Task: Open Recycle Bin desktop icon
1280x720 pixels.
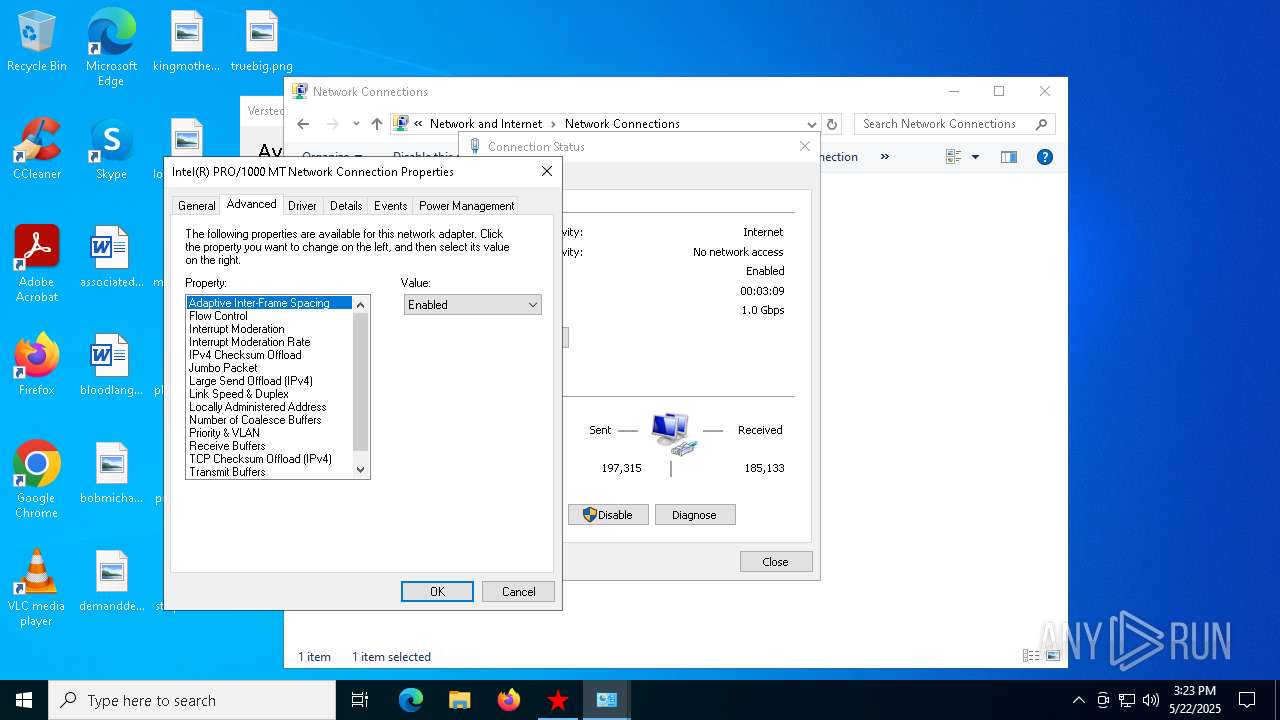Action: (x=37, y=42)
